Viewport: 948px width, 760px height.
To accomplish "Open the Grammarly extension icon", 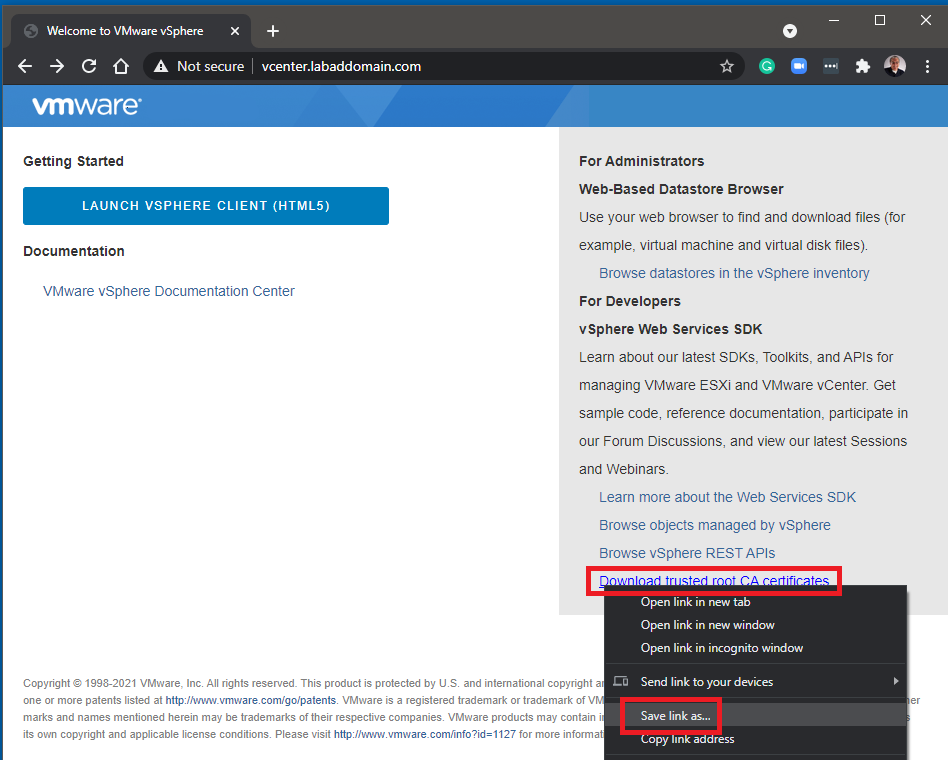I will click(767, 66).
